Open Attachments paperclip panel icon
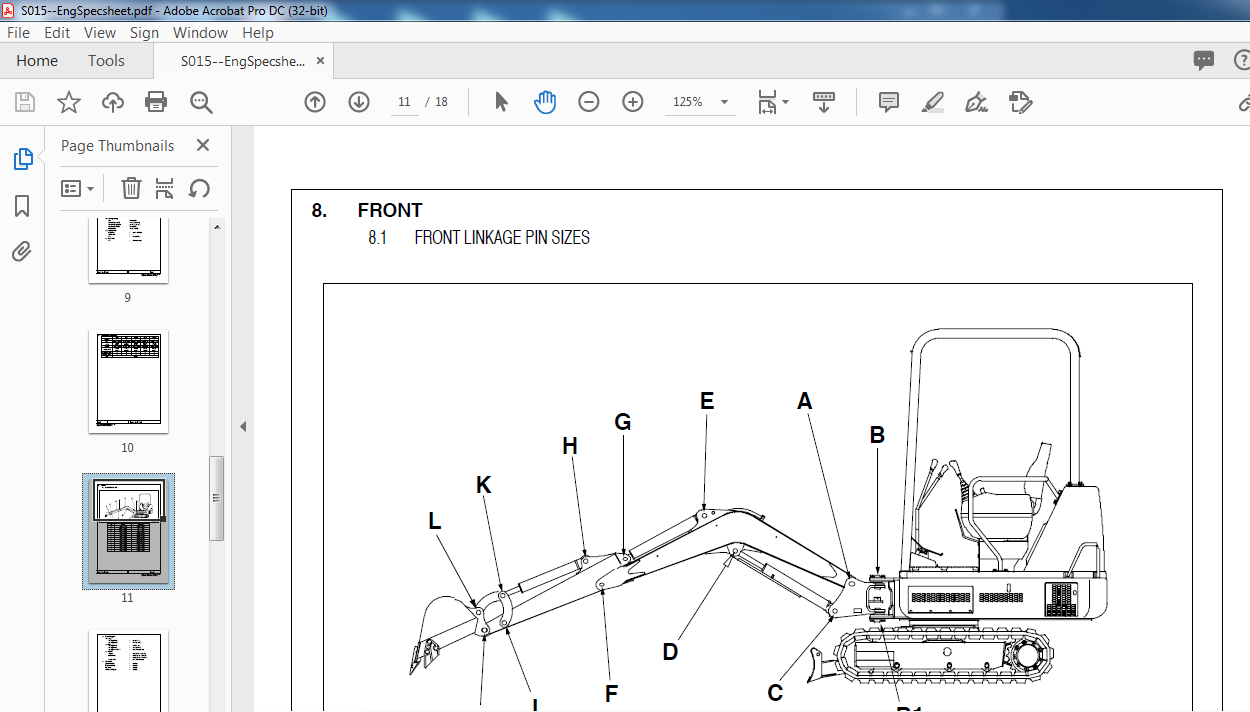Screen dimensions: 1250x712 tap(22, 251)
